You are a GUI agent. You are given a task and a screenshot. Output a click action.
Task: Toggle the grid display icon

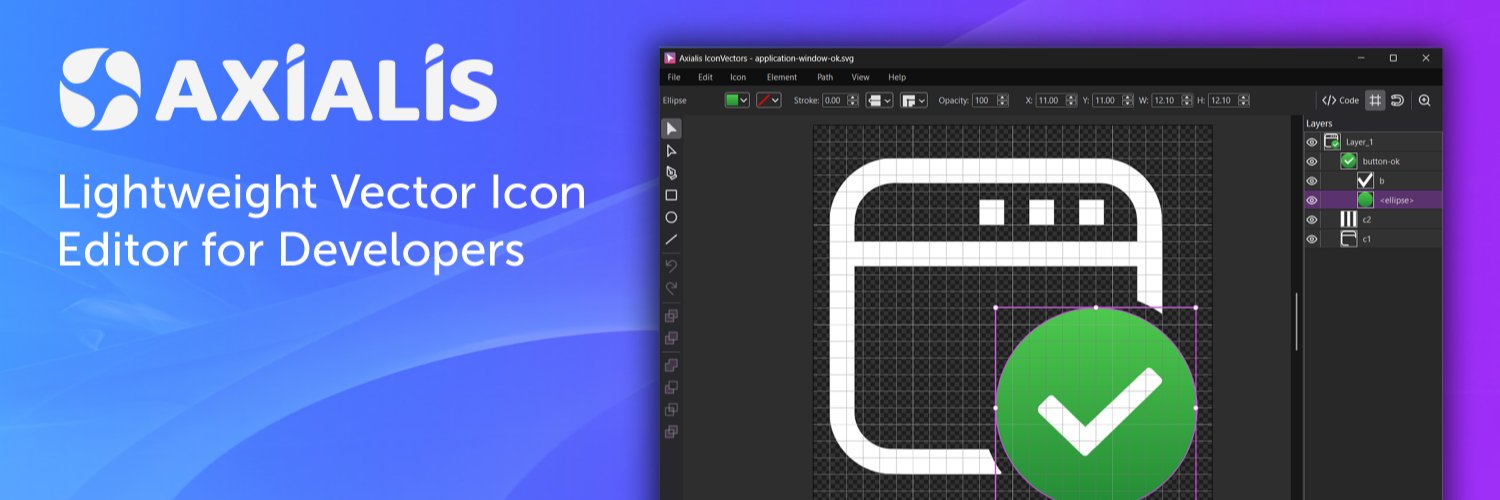pos(1375,100)
